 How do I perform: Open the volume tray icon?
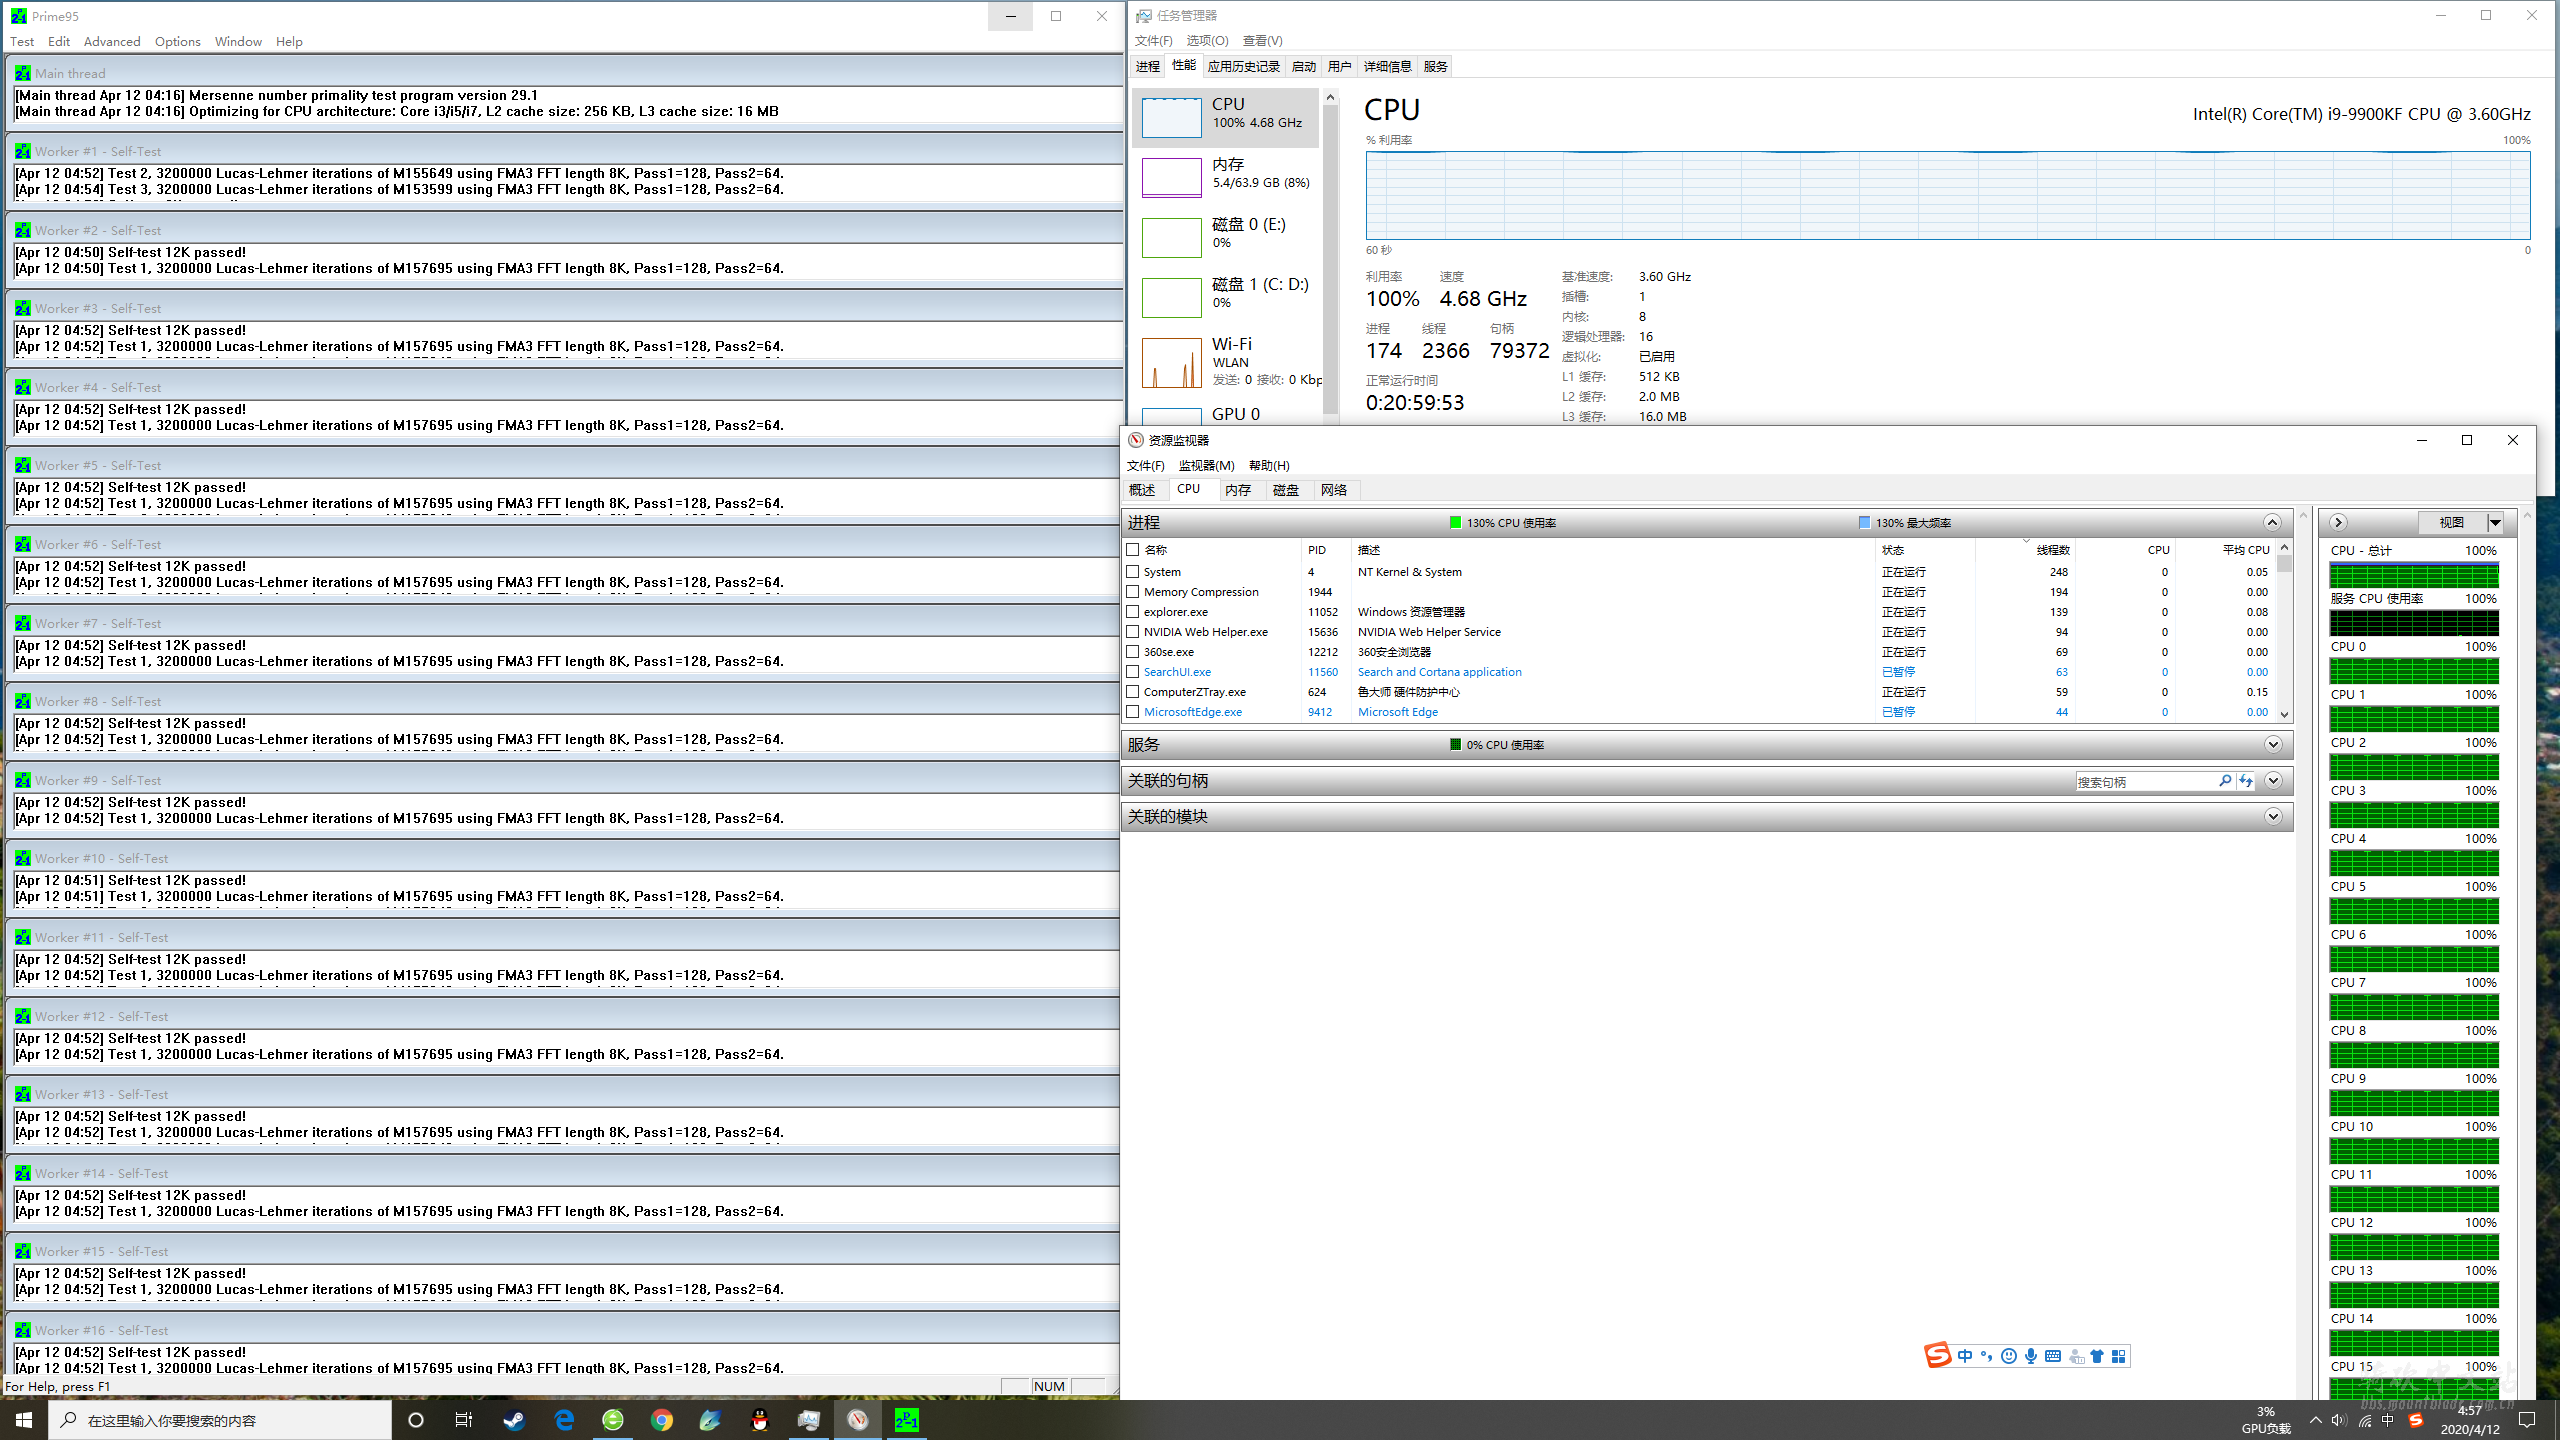click(x=2338, y=1420)
